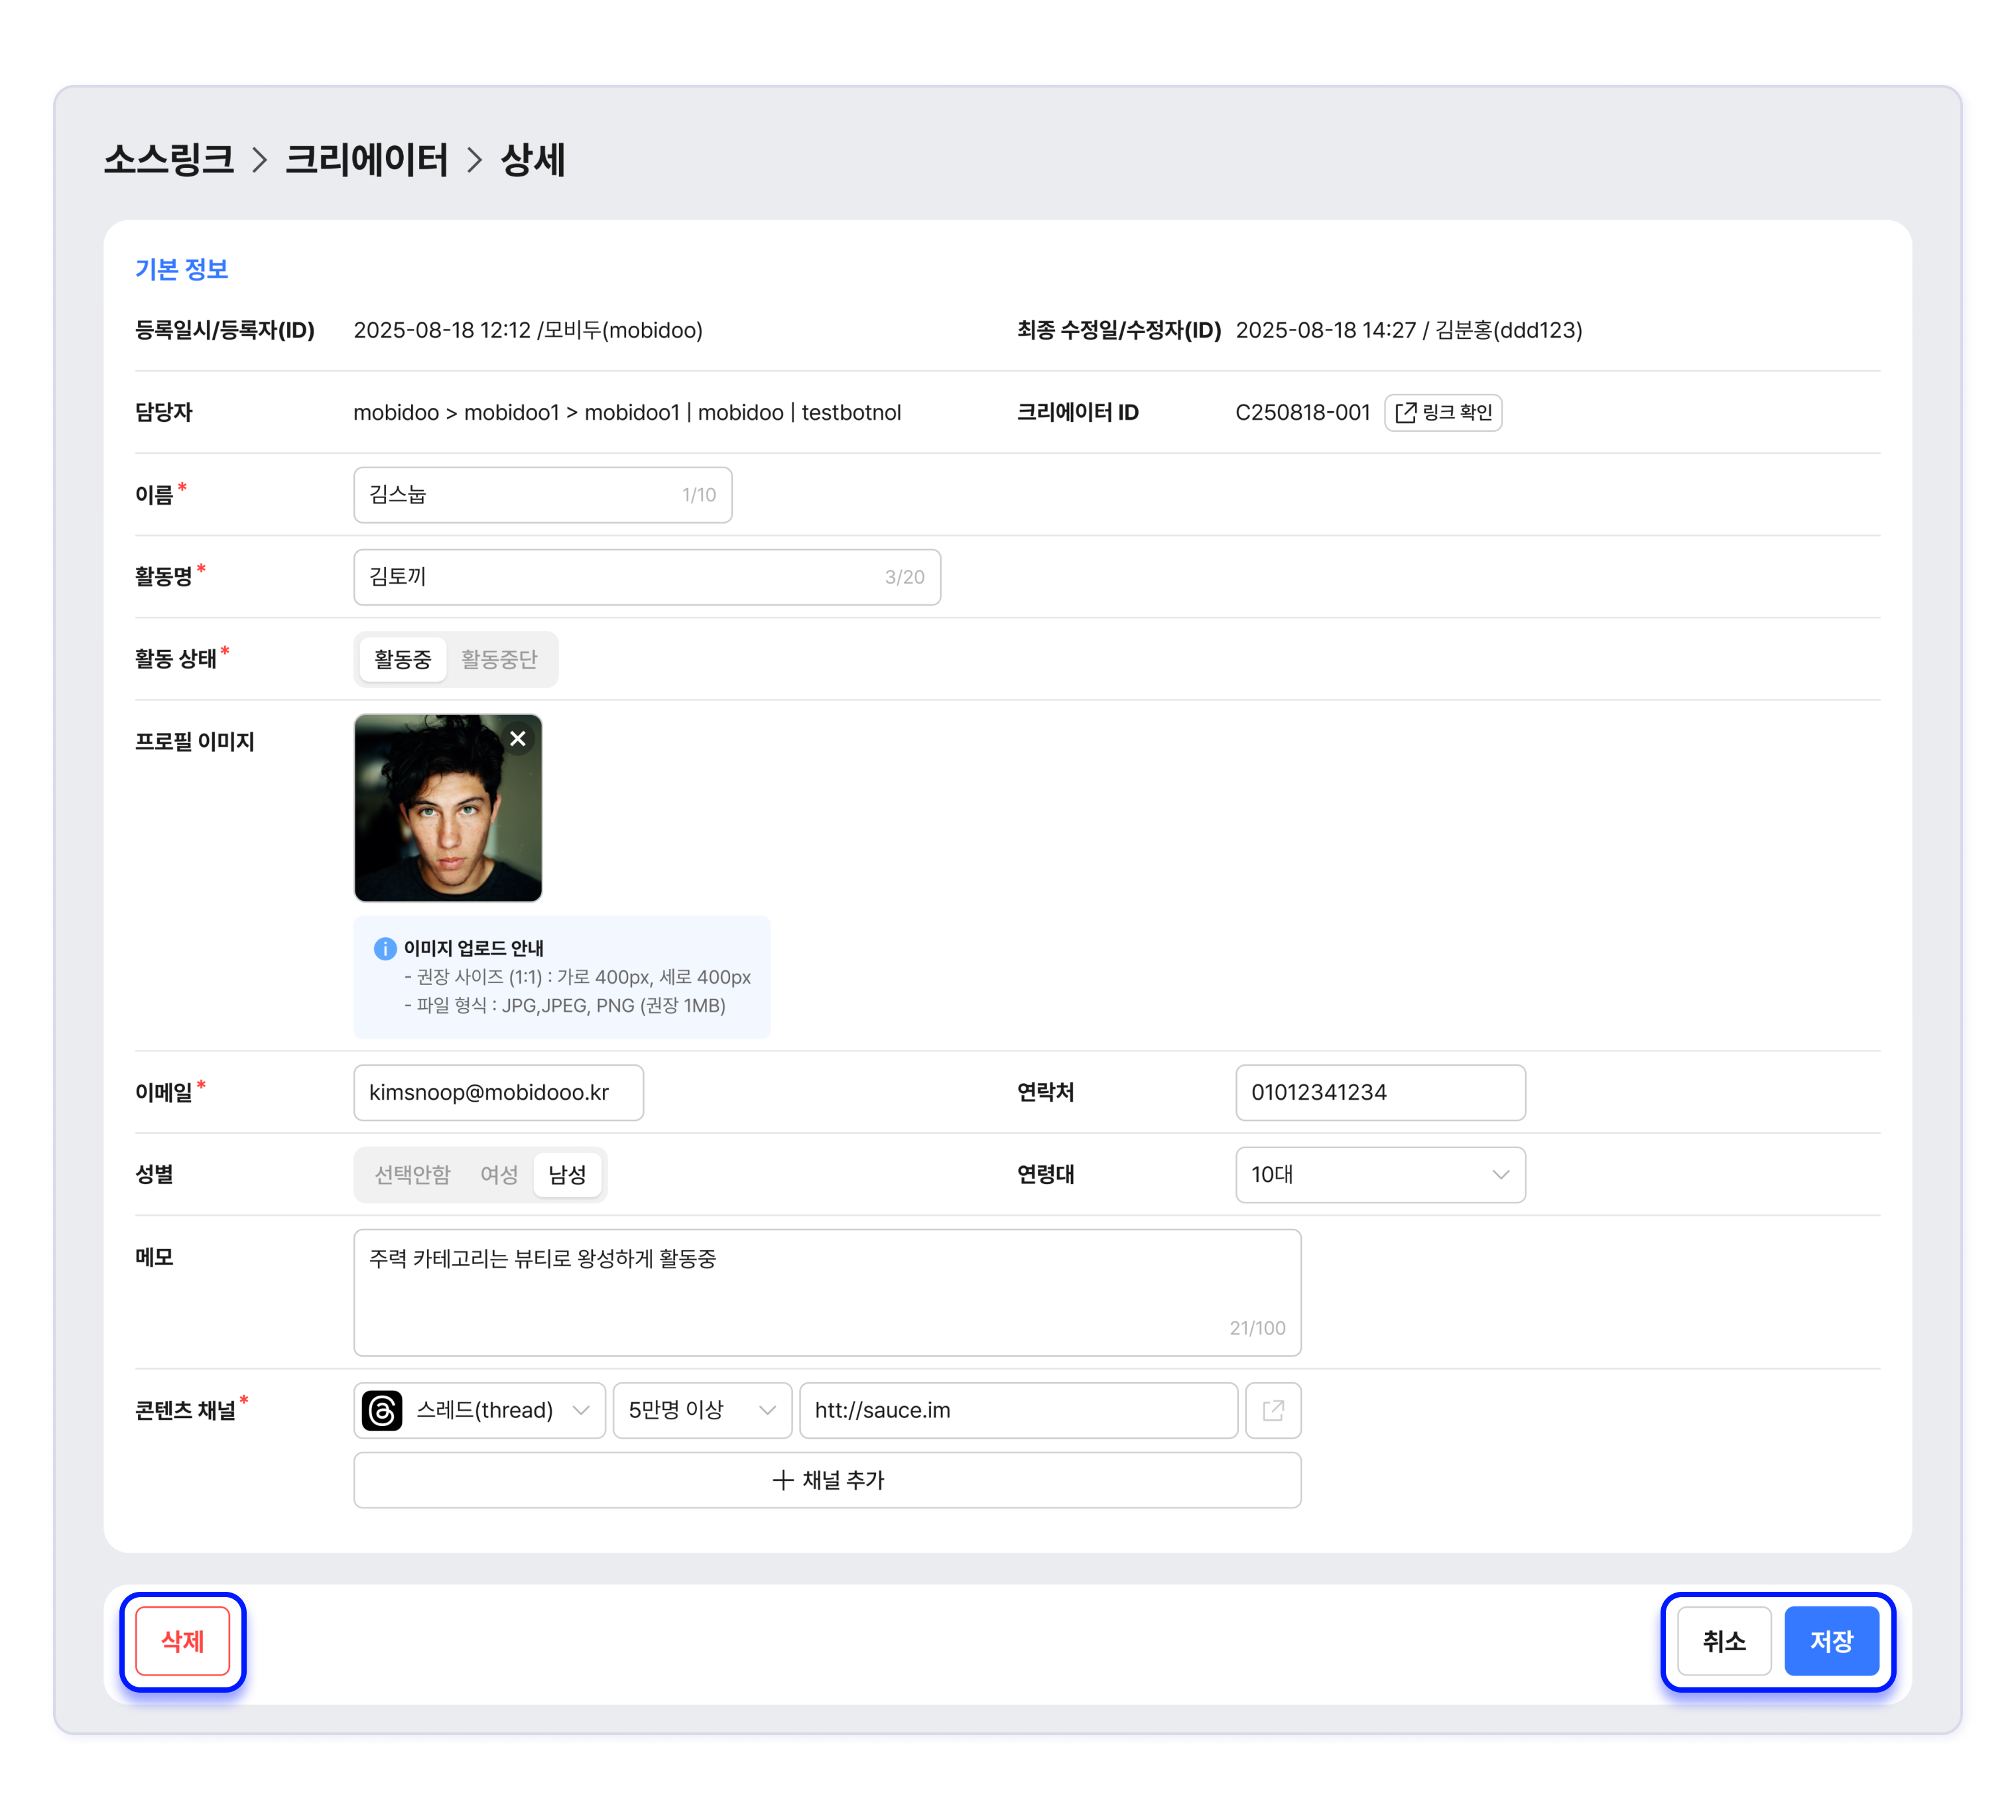Image resolution: width=2016 pixels, height=1820 pixels.
Task: Choose 선택안함 for gender
Action: click(412, 1175)
